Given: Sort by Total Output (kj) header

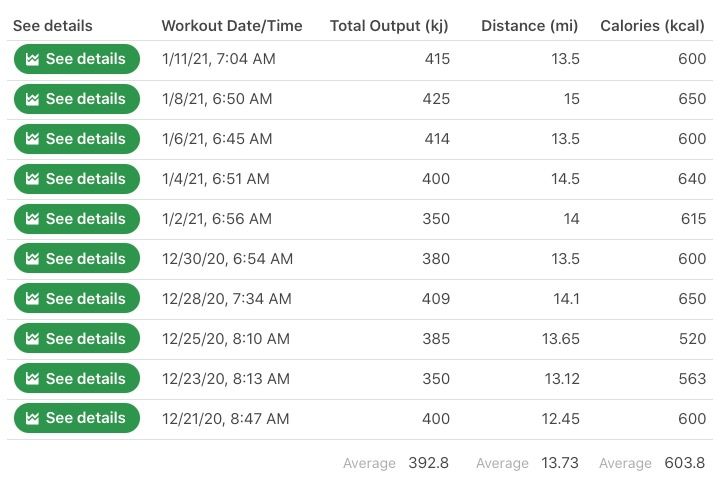Looking at the screenshot, I should click(x=389, y=26).
